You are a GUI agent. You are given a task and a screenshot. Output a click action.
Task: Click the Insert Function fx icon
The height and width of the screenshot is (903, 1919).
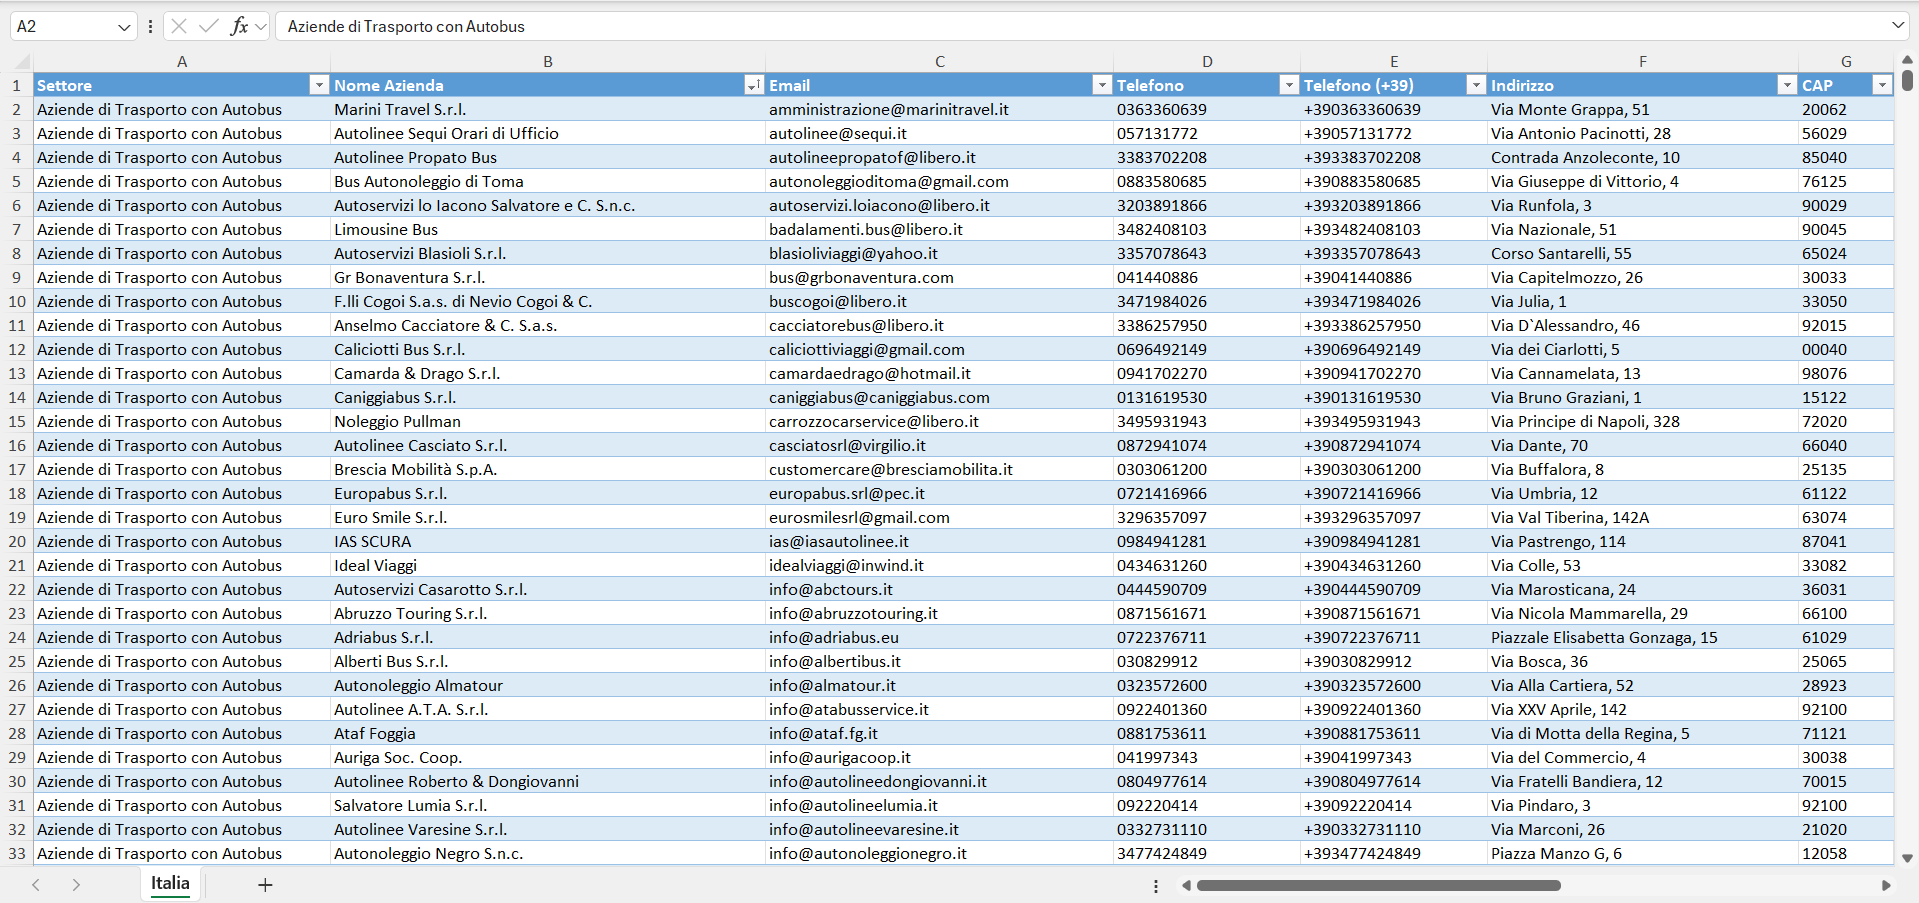tap(239, 26)
